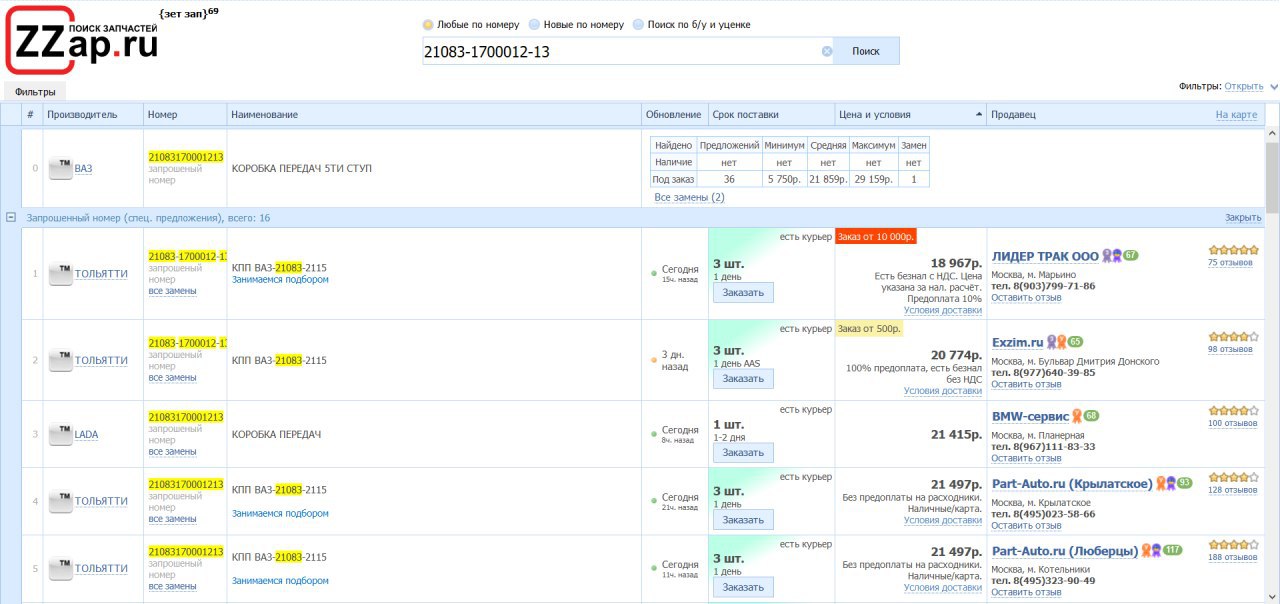Viewport: 1280px width, 604px height.
Task: Click the green 117 badge of Part-Auto.ru Люберцы
Action: click(x=1173, y=550)
